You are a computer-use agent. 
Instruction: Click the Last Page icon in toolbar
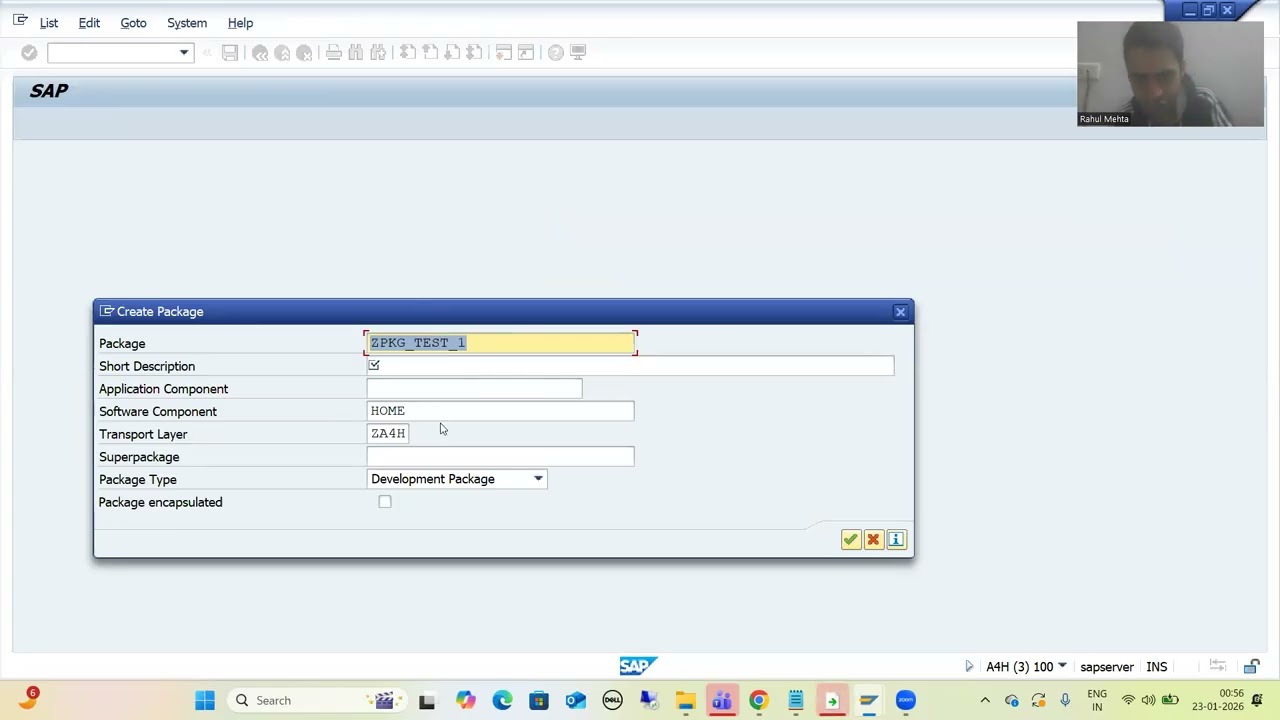(474, 52)
